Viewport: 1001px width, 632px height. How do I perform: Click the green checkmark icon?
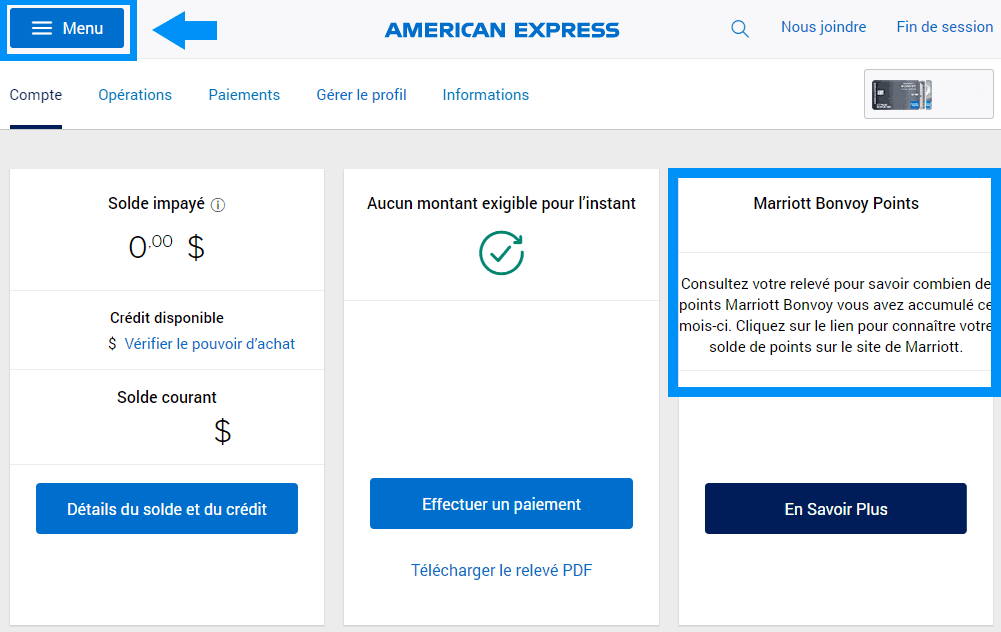pos(501,254)
